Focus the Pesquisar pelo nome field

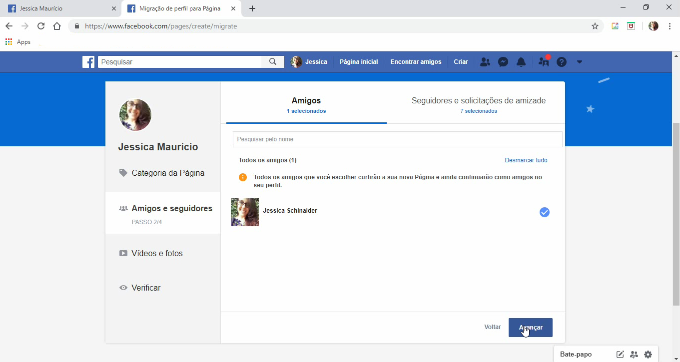click(x=398, y=139)
